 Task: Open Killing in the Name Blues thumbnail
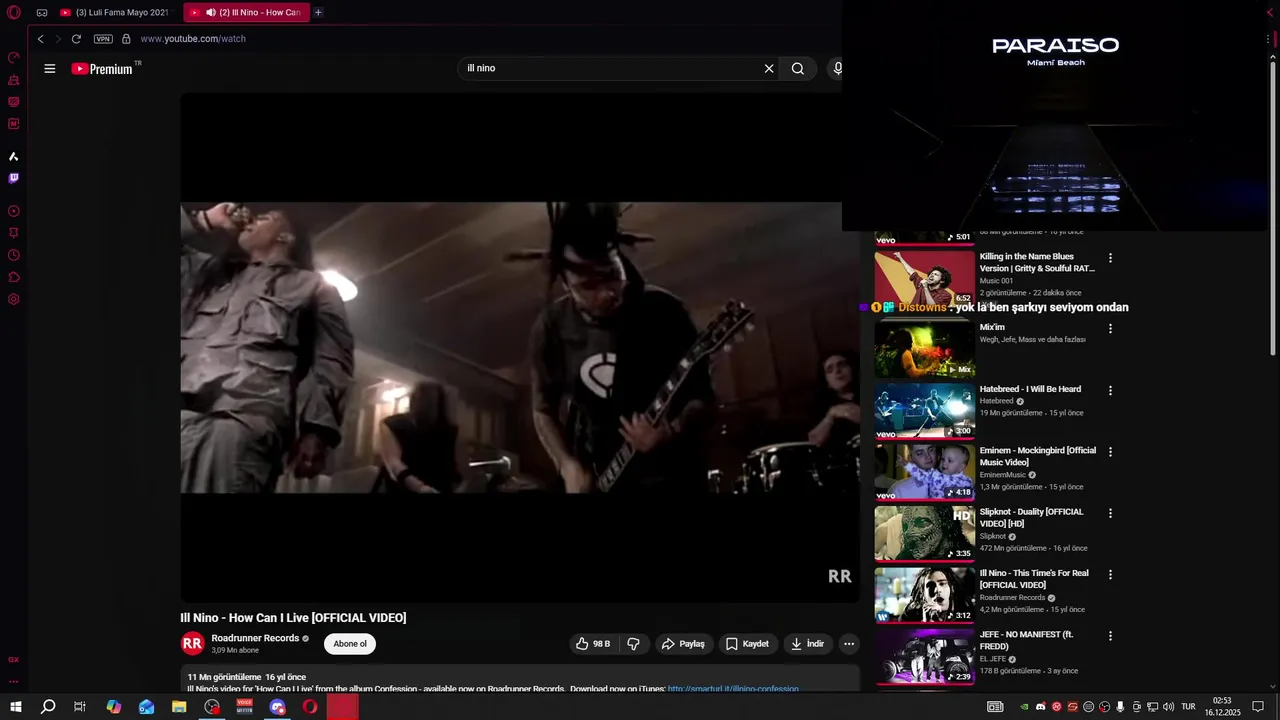click(925, 278)
